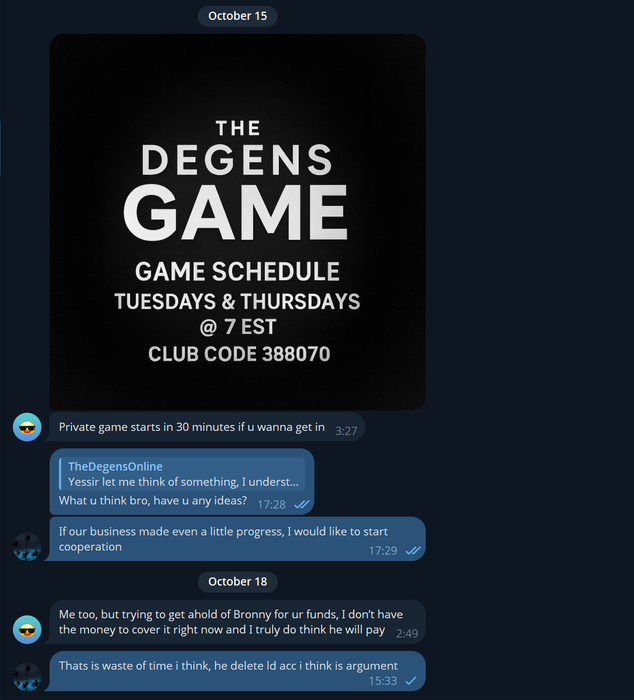Image resolution: width=634 pixels, height=700 pixels.
Task: Jump to the quoted TheDegensOnline reply
Action: click(182, 474)
